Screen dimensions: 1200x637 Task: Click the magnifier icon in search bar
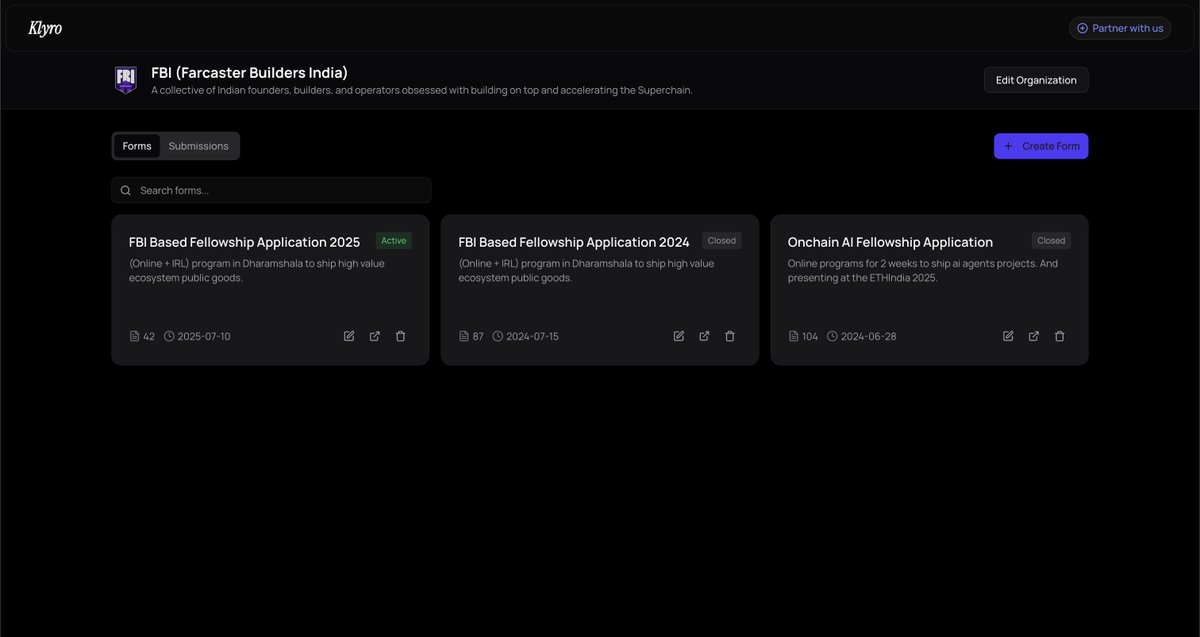[126, 190]
